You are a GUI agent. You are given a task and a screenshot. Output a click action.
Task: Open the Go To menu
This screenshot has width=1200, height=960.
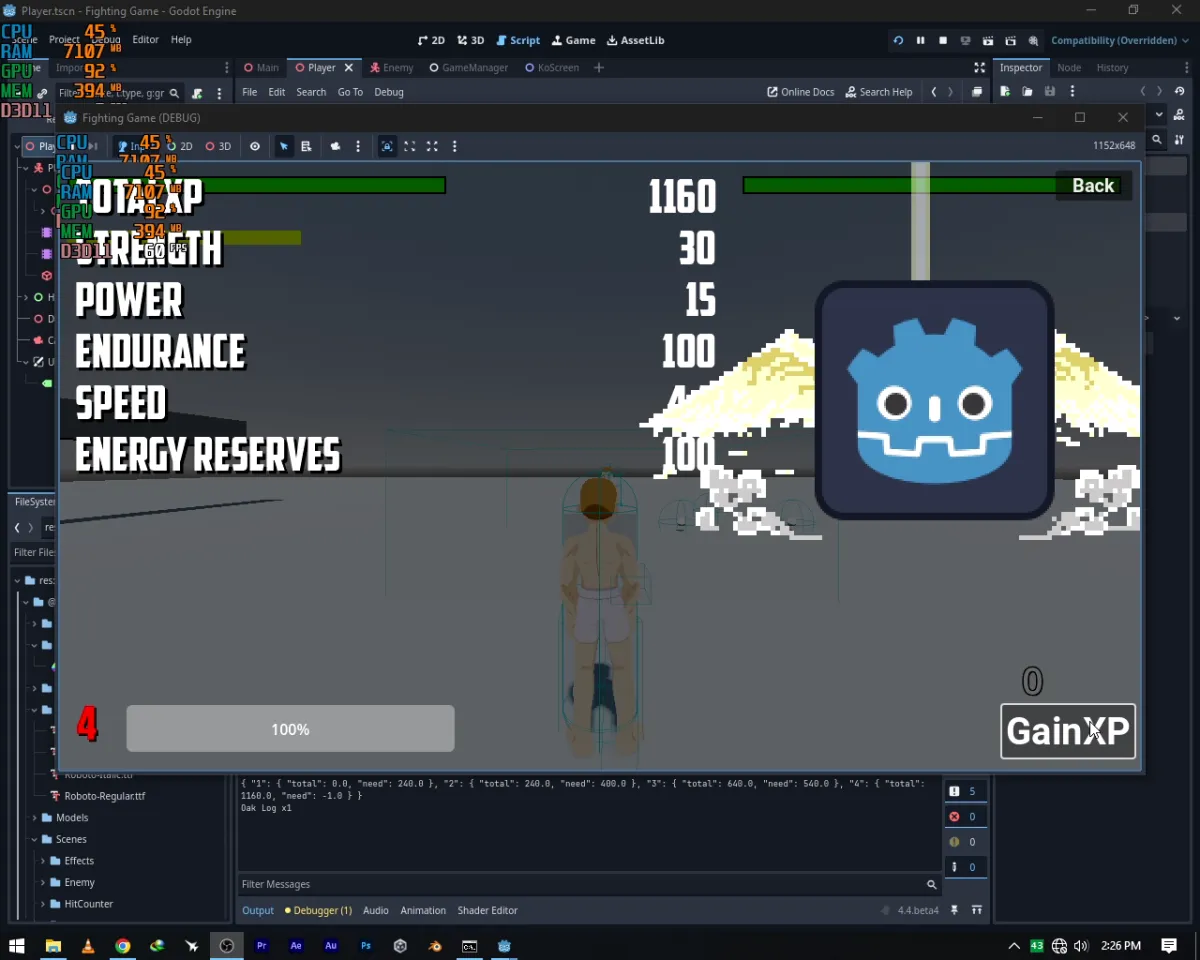point(350,92)
